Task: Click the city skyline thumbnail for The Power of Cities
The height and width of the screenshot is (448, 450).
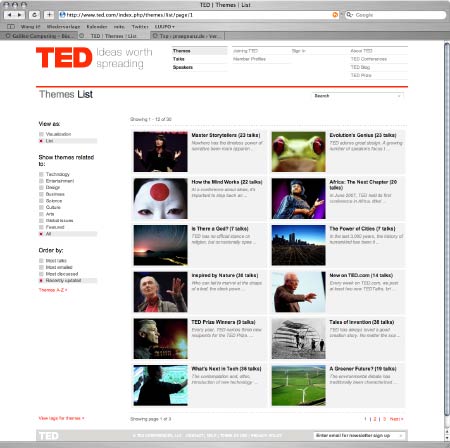Action: point(298,245)
